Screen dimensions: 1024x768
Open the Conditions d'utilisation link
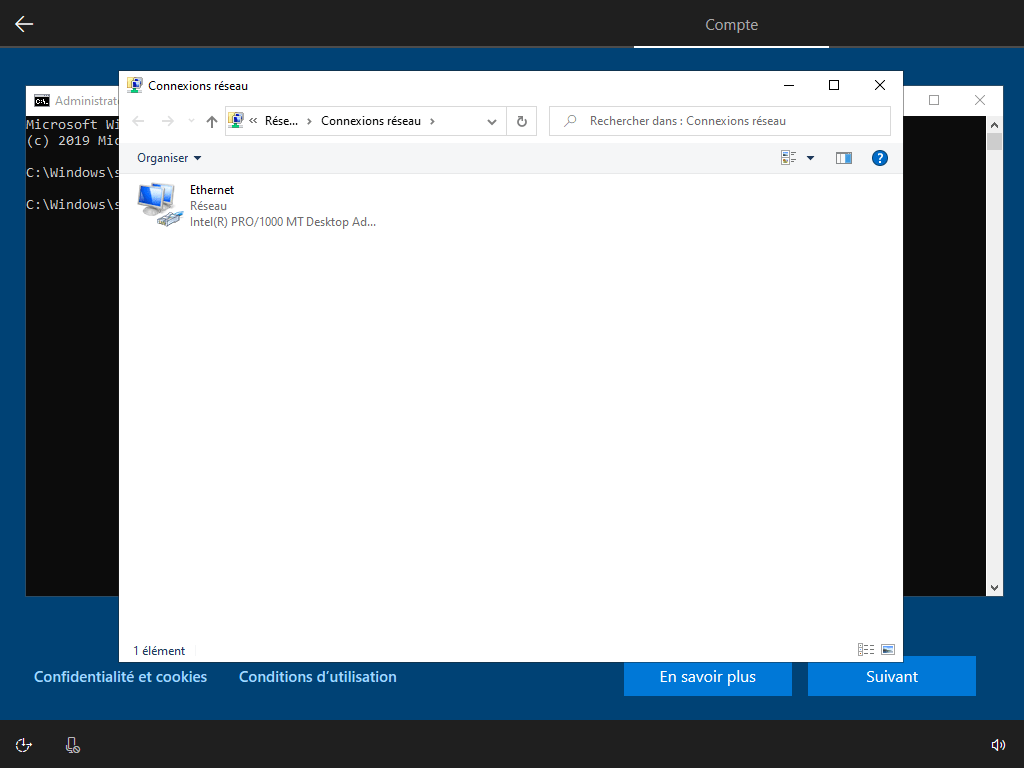coord(317,677)
